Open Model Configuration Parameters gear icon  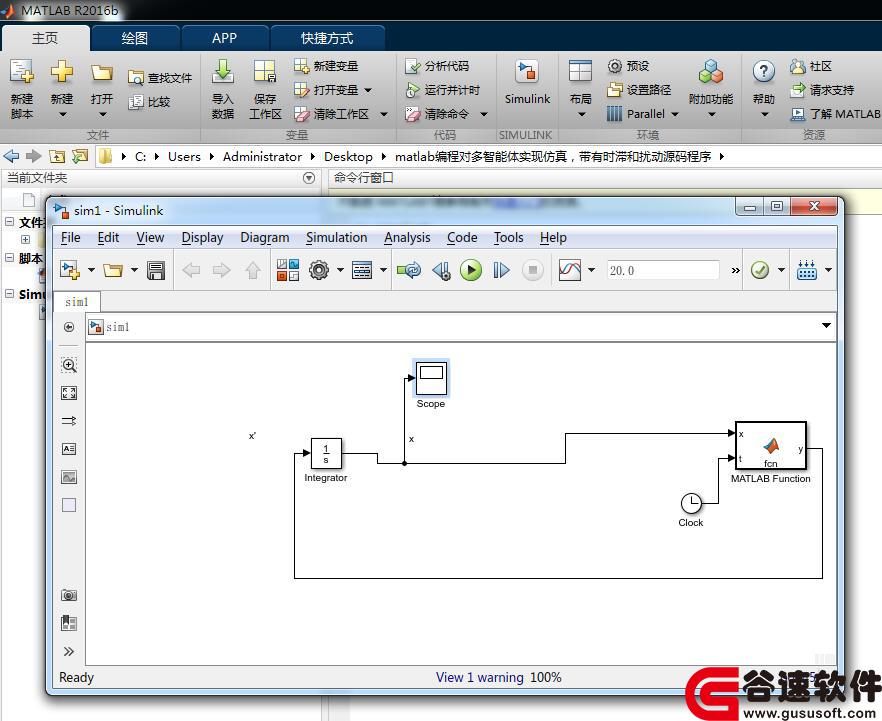click(x=319, y=271)
